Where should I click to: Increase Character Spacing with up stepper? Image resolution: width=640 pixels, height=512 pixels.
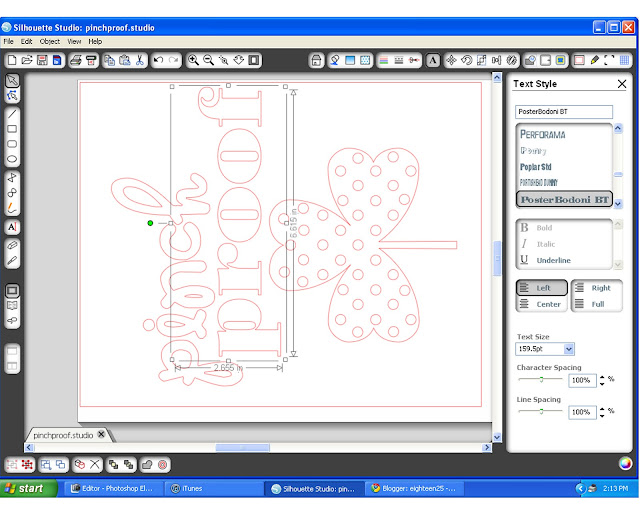tap(602, 377)
